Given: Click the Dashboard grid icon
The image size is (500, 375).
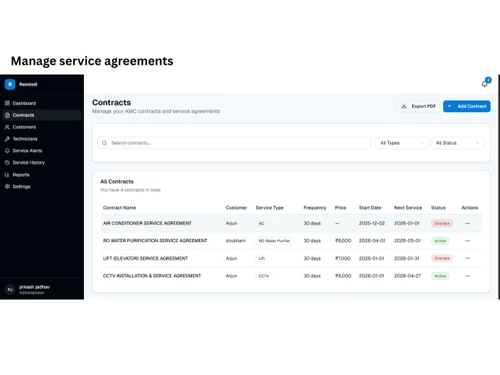Looking at the screenshot, I should pyautogui.click(x=7, y=103).
